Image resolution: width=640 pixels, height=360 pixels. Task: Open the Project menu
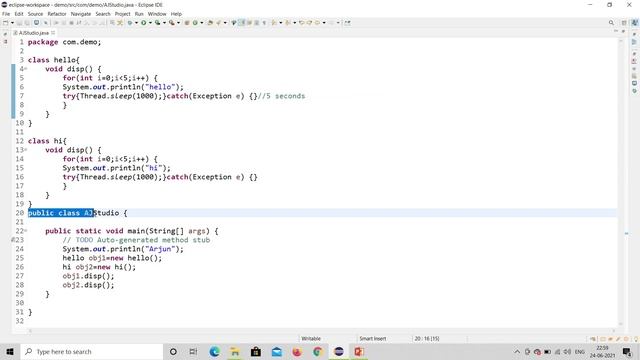coord(122,14)
